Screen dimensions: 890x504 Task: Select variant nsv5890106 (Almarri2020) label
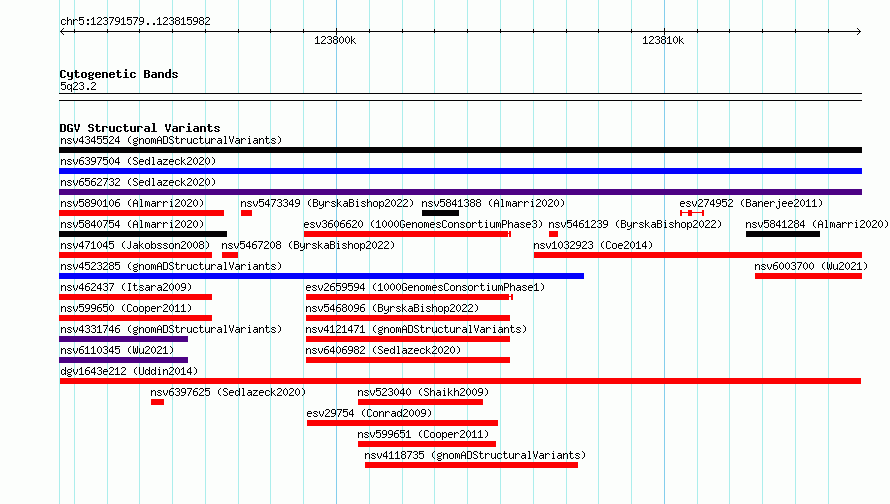tap(132, 203)
